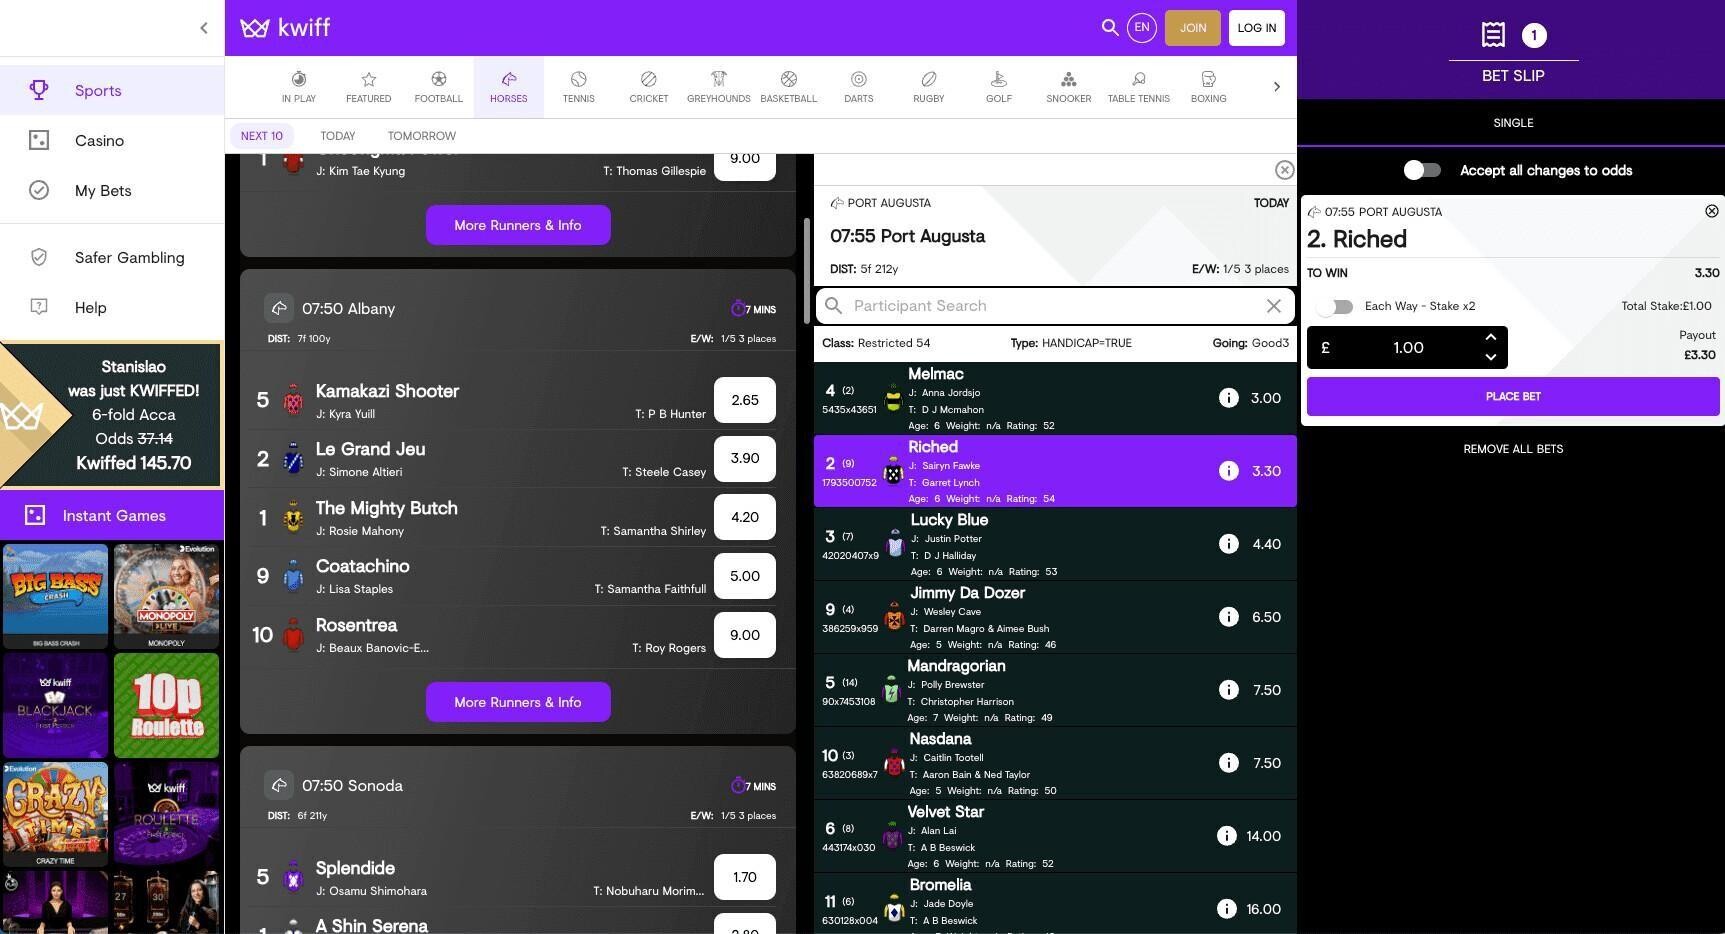Open the Tennis category

[x=579, y=87]
